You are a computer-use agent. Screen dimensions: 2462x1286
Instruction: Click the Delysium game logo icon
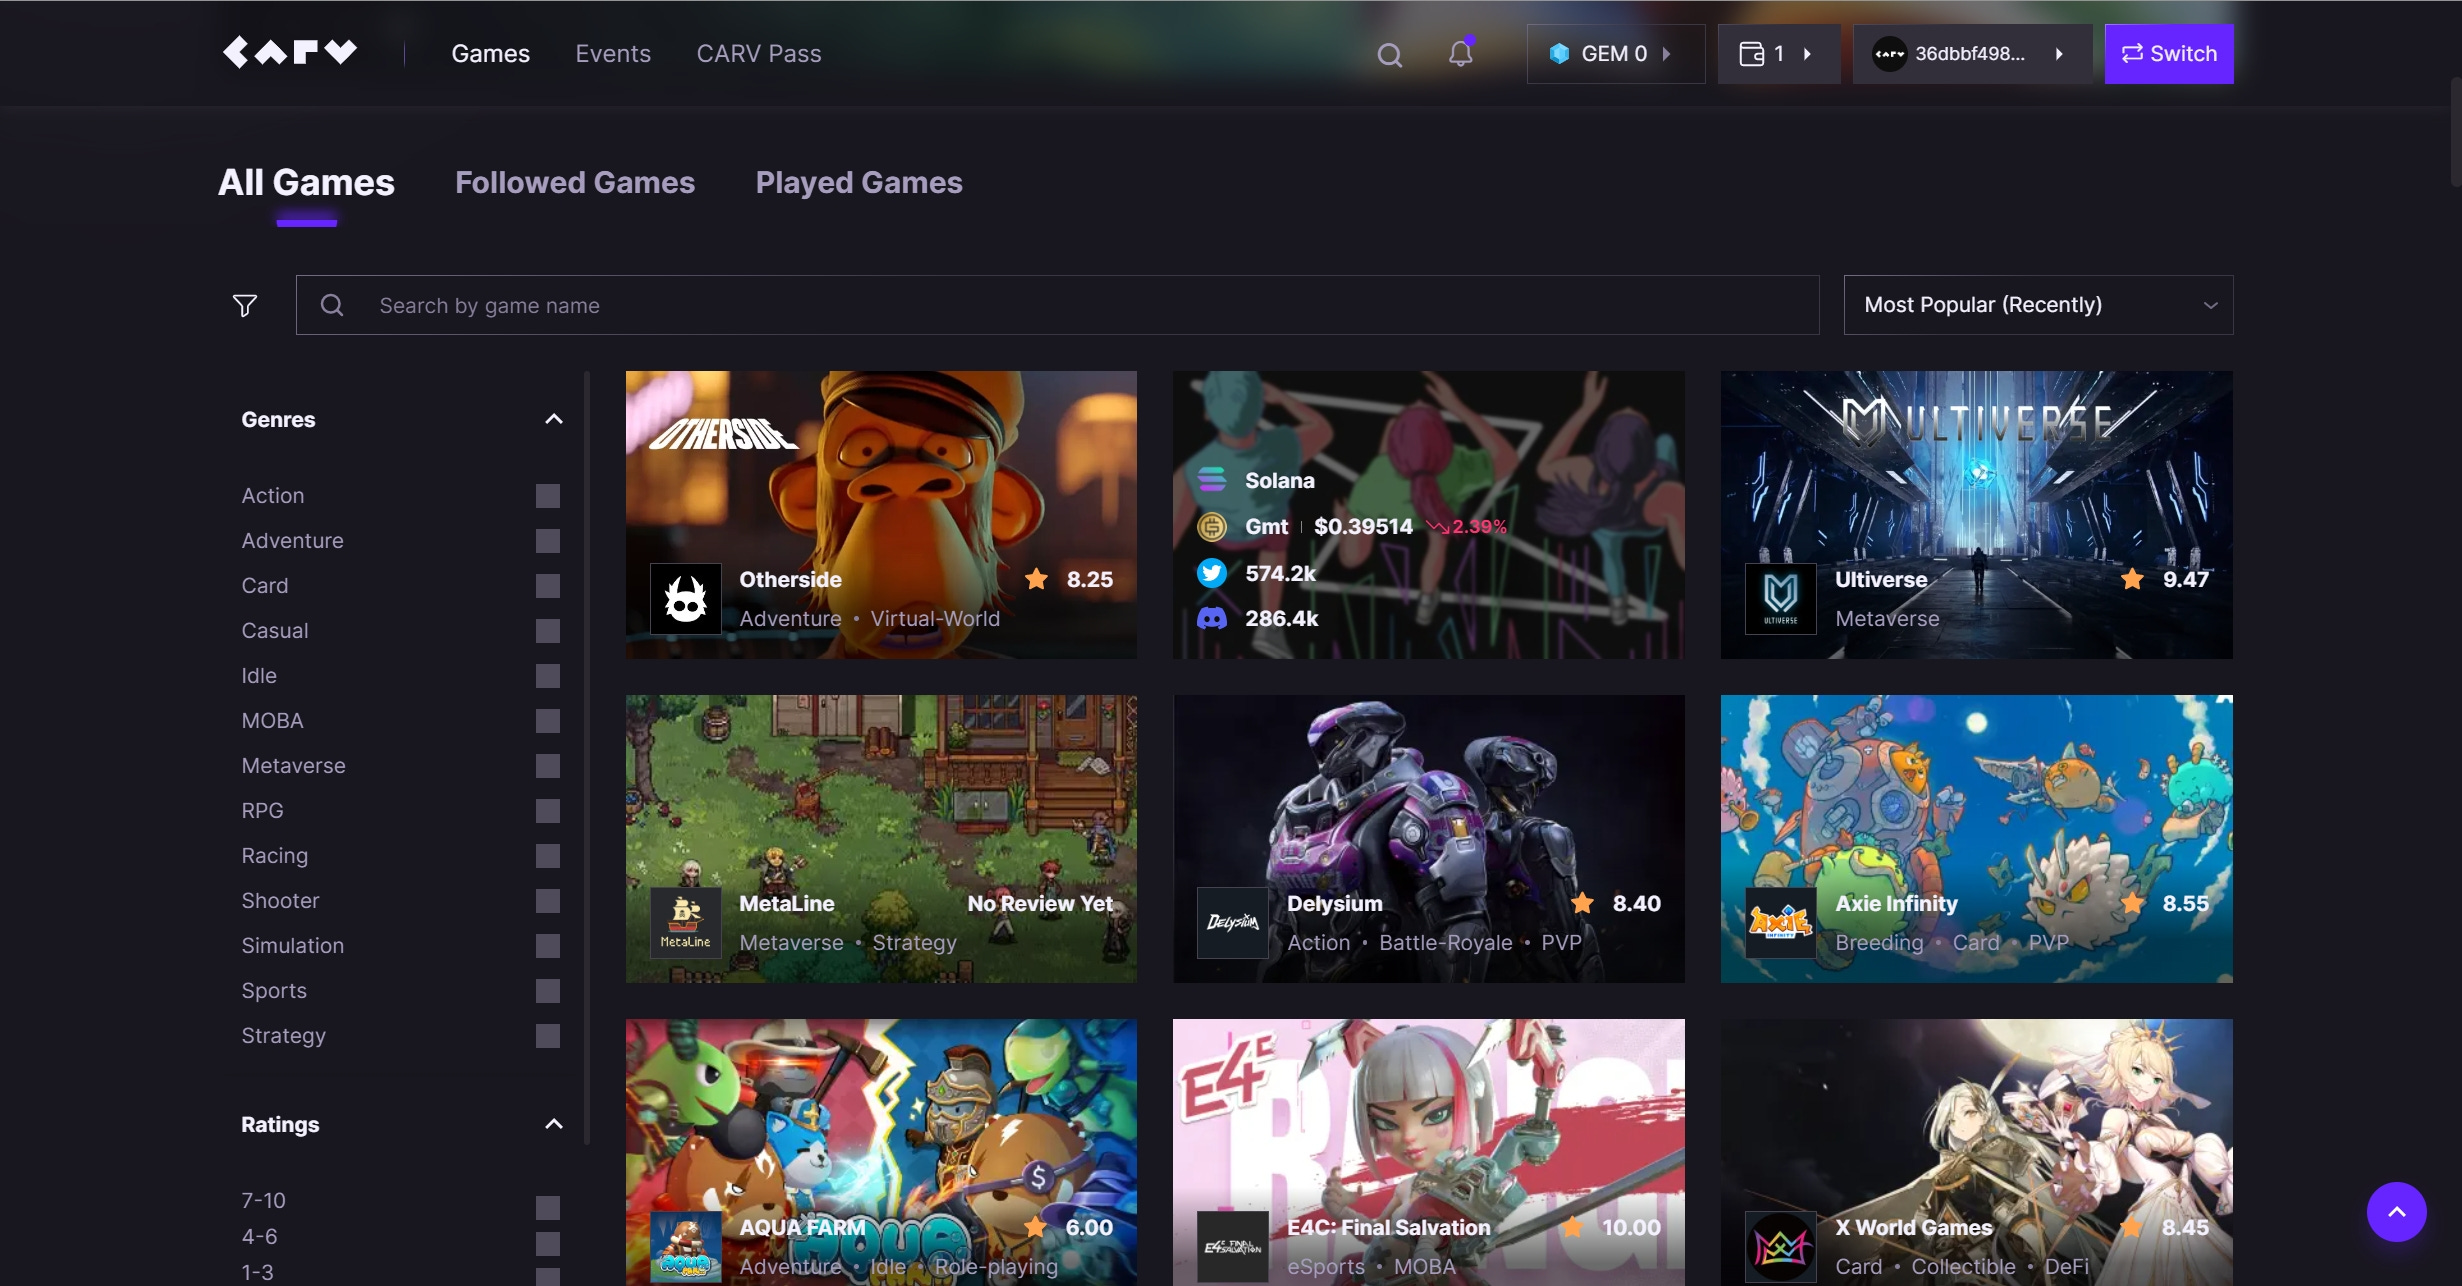click(1232, 922)
